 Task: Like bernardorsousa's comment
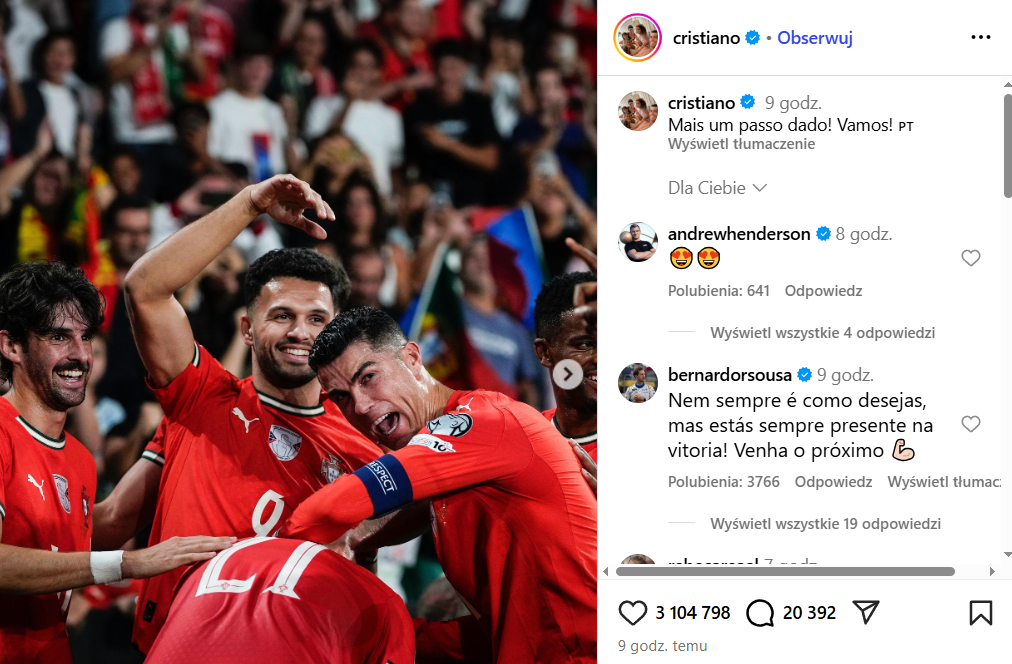click(x=971, y=424)
